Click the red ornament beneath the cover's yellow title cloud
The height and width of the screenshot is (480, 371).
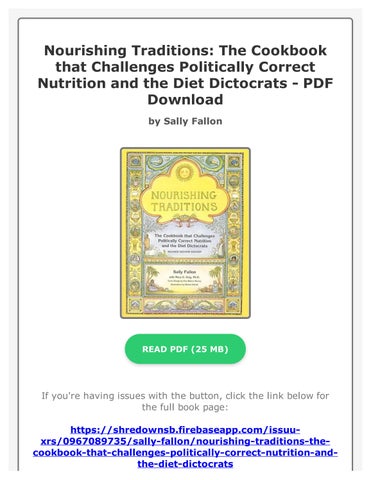click(184, 219)
